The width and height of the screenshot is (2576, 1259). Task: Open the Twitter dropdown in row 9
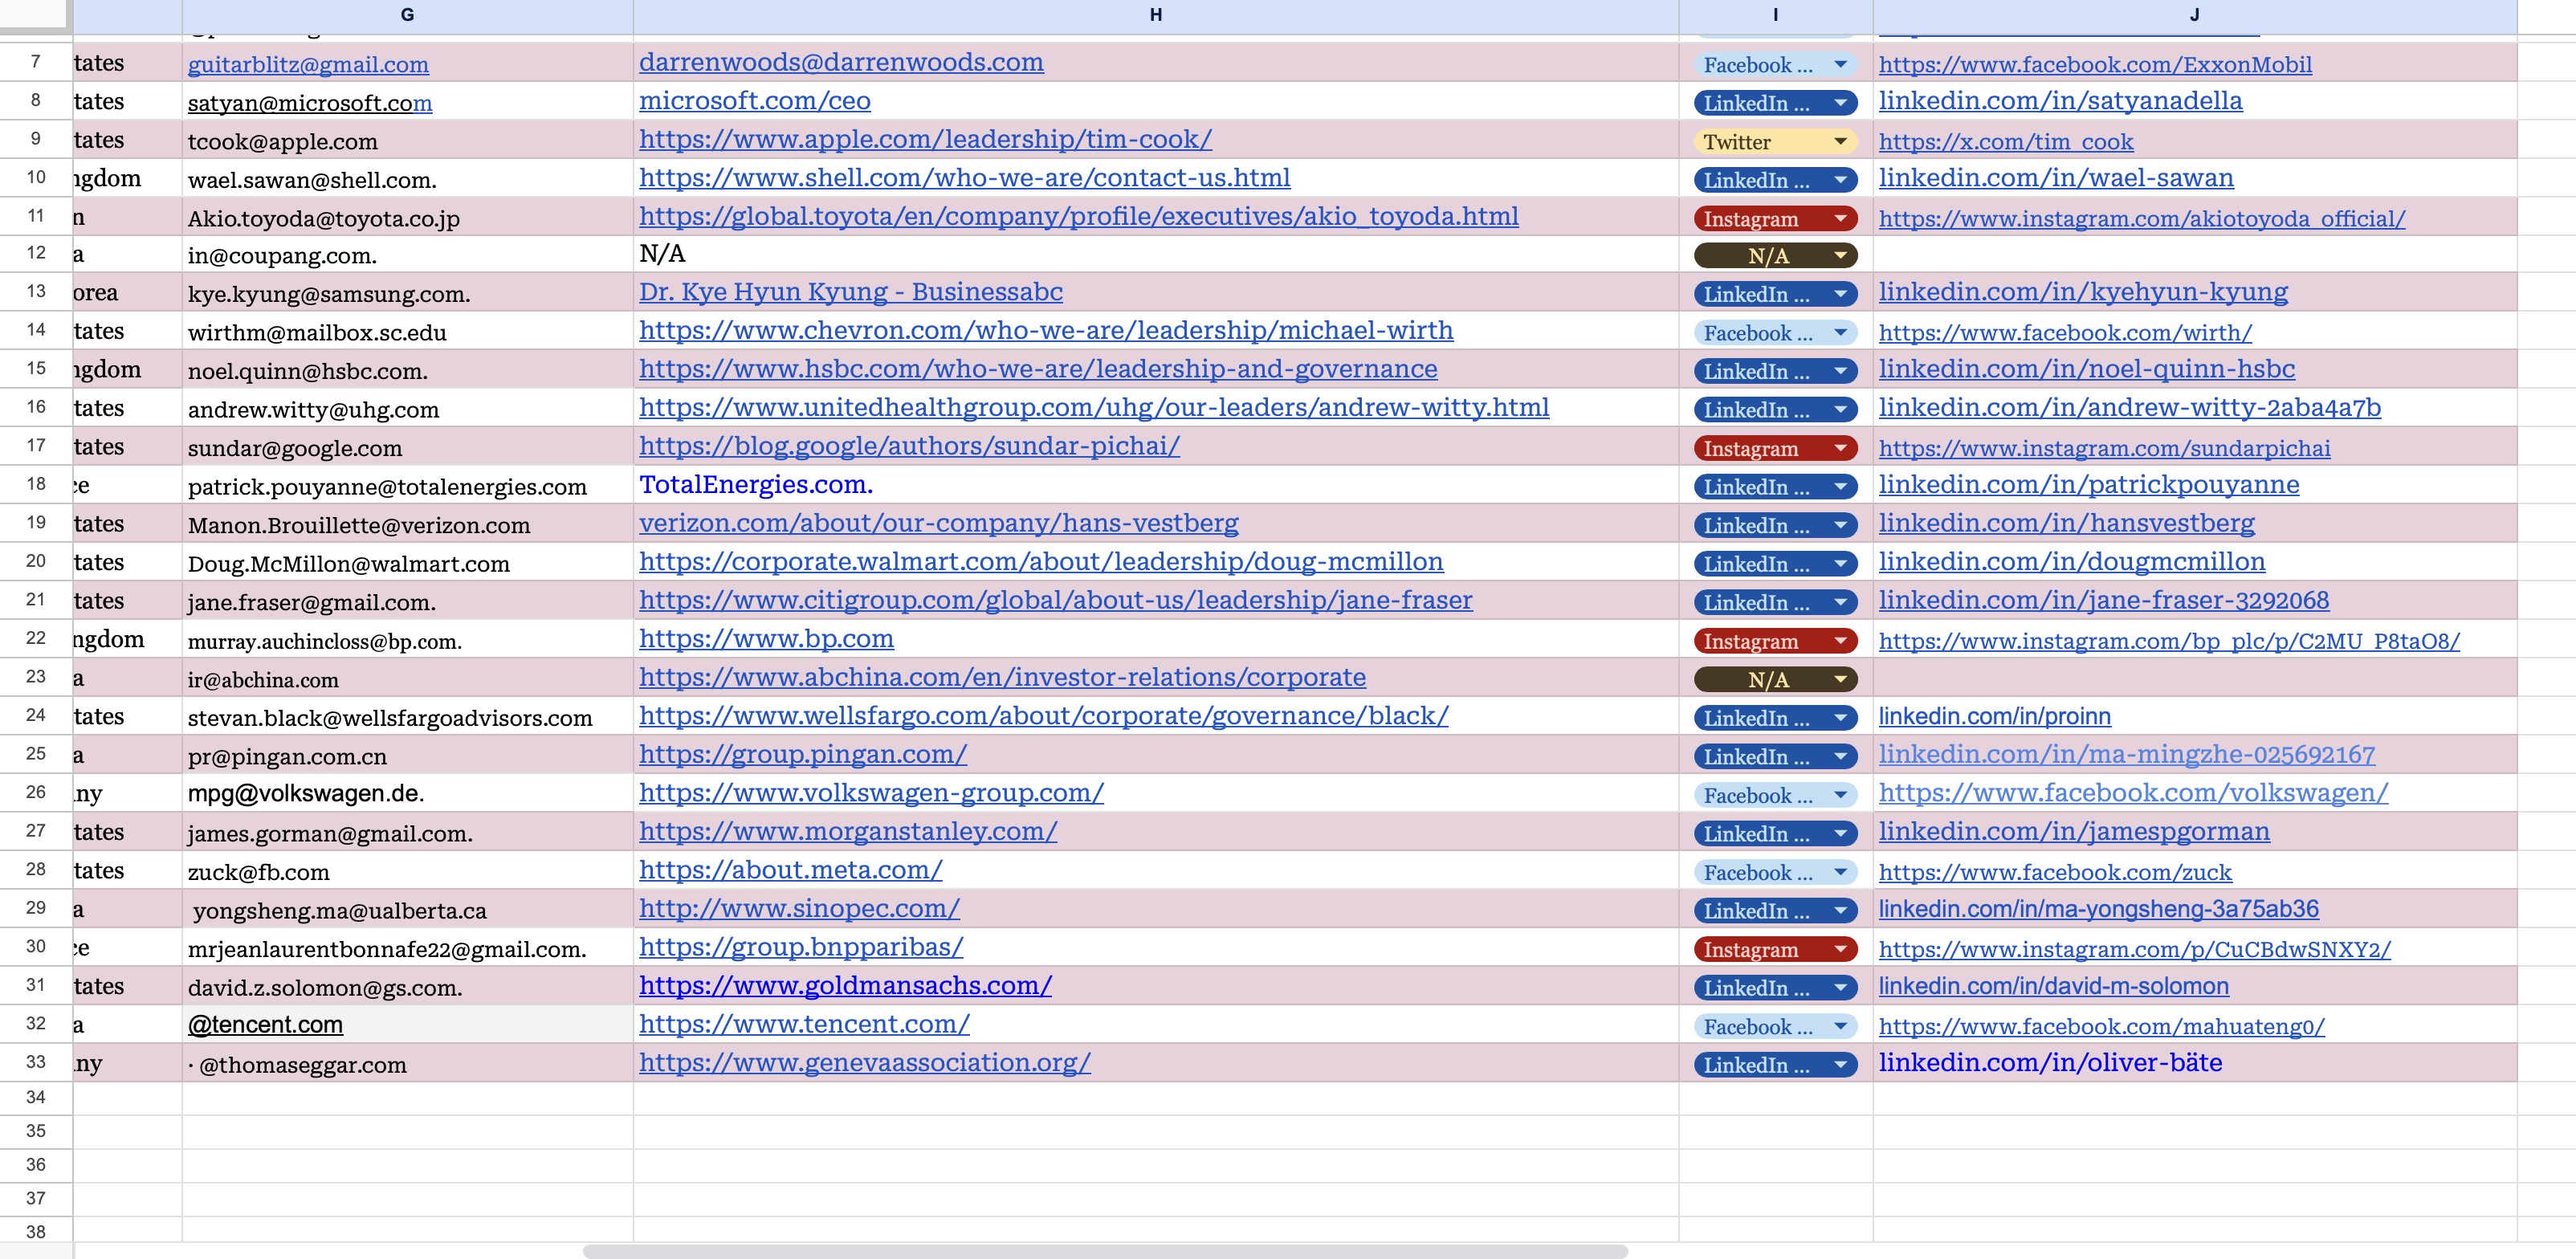pos(1839,142)
